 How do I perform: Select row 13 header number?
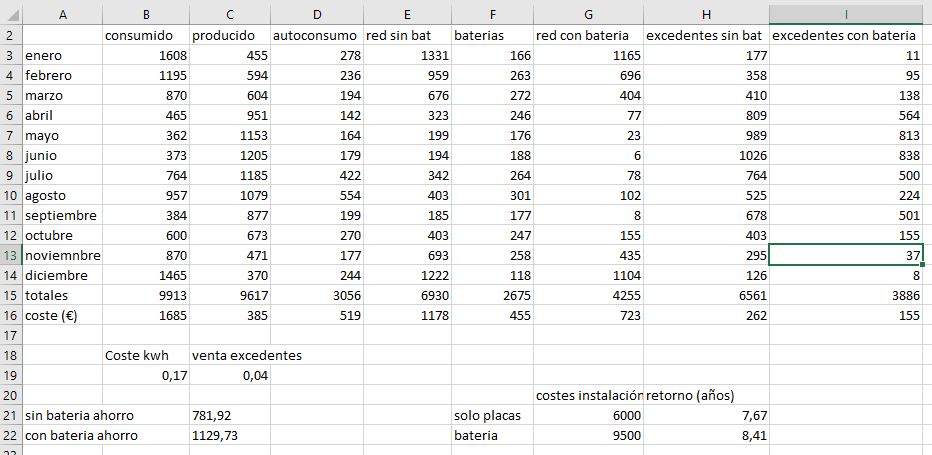[x=11, y=256]
